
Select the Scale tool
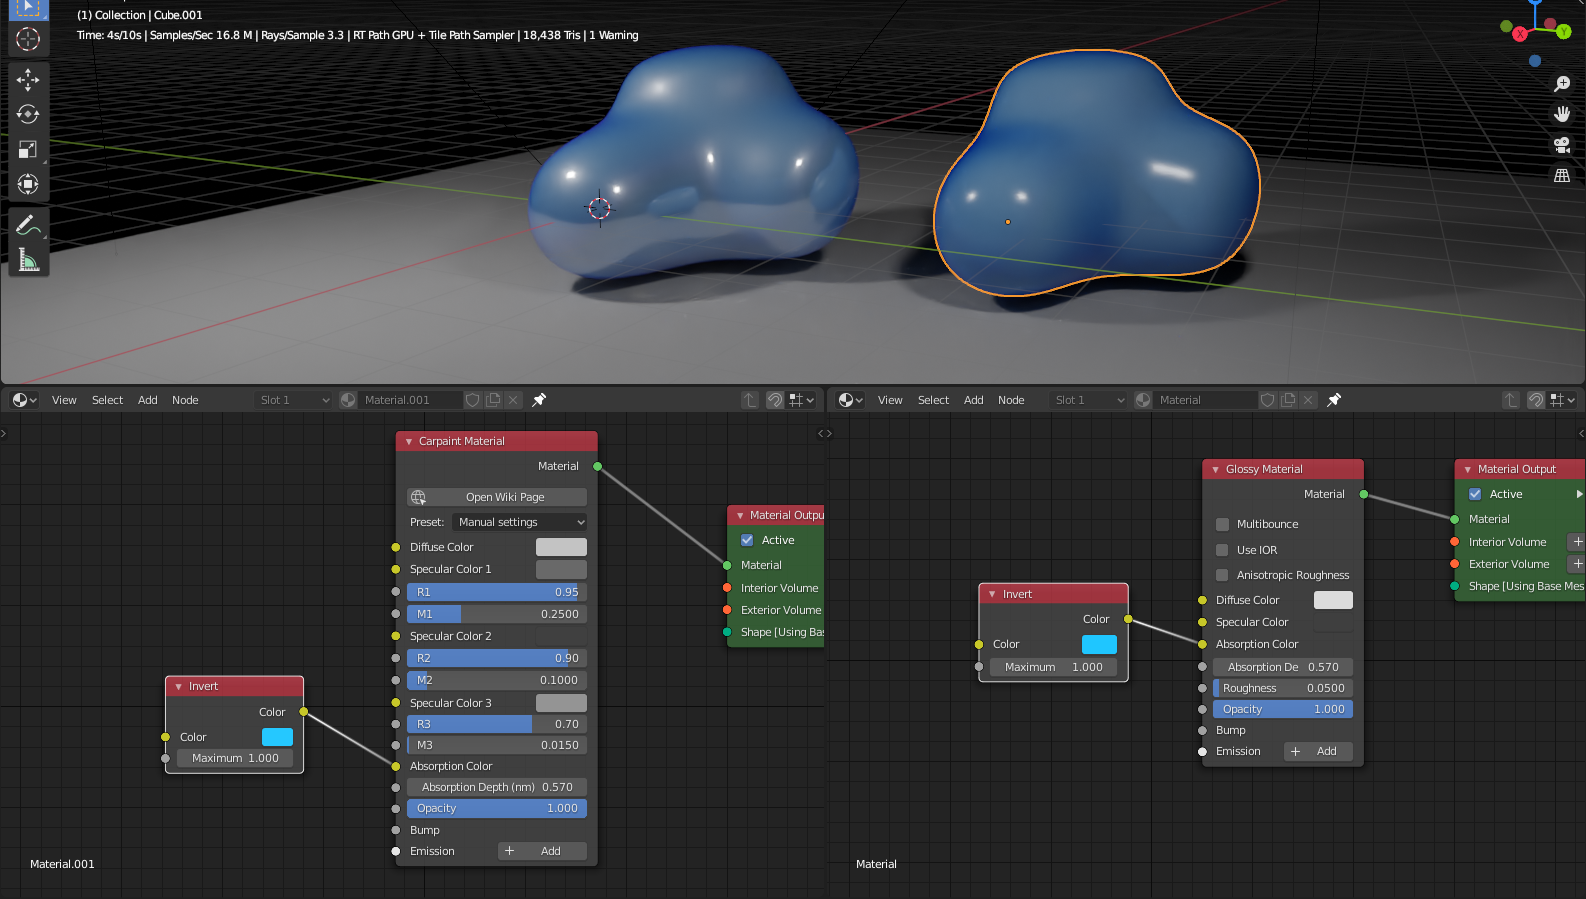28,149
